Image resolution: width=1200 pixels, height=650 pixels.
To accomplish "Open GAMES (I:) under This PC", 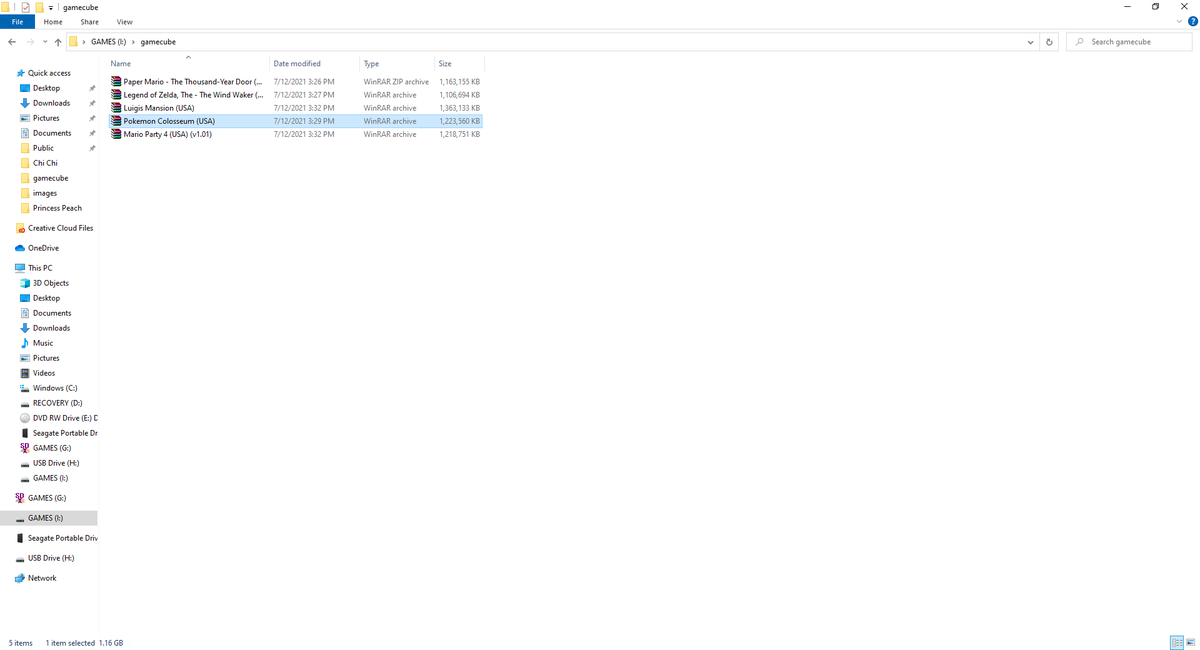I will pyautogui.click(x=50, y=478).
